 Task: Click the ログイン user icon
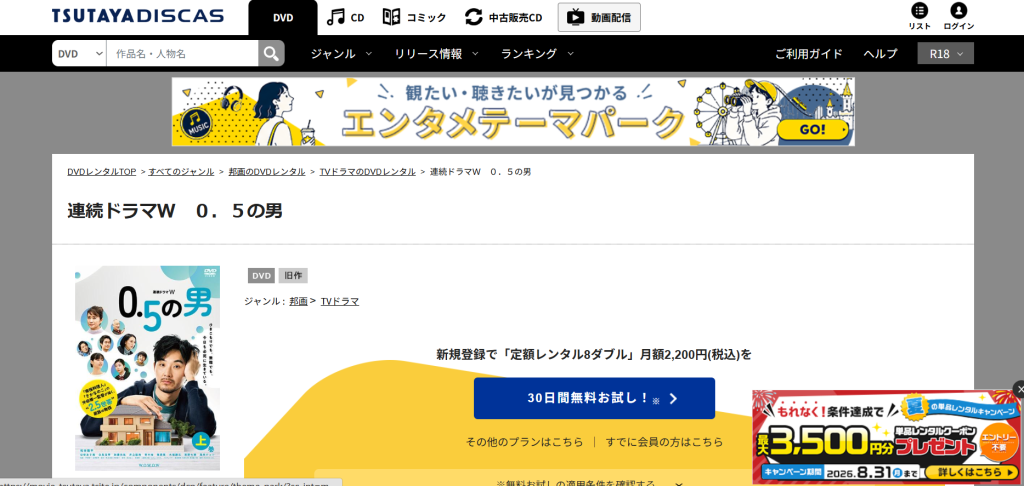[x=959, y=17]
